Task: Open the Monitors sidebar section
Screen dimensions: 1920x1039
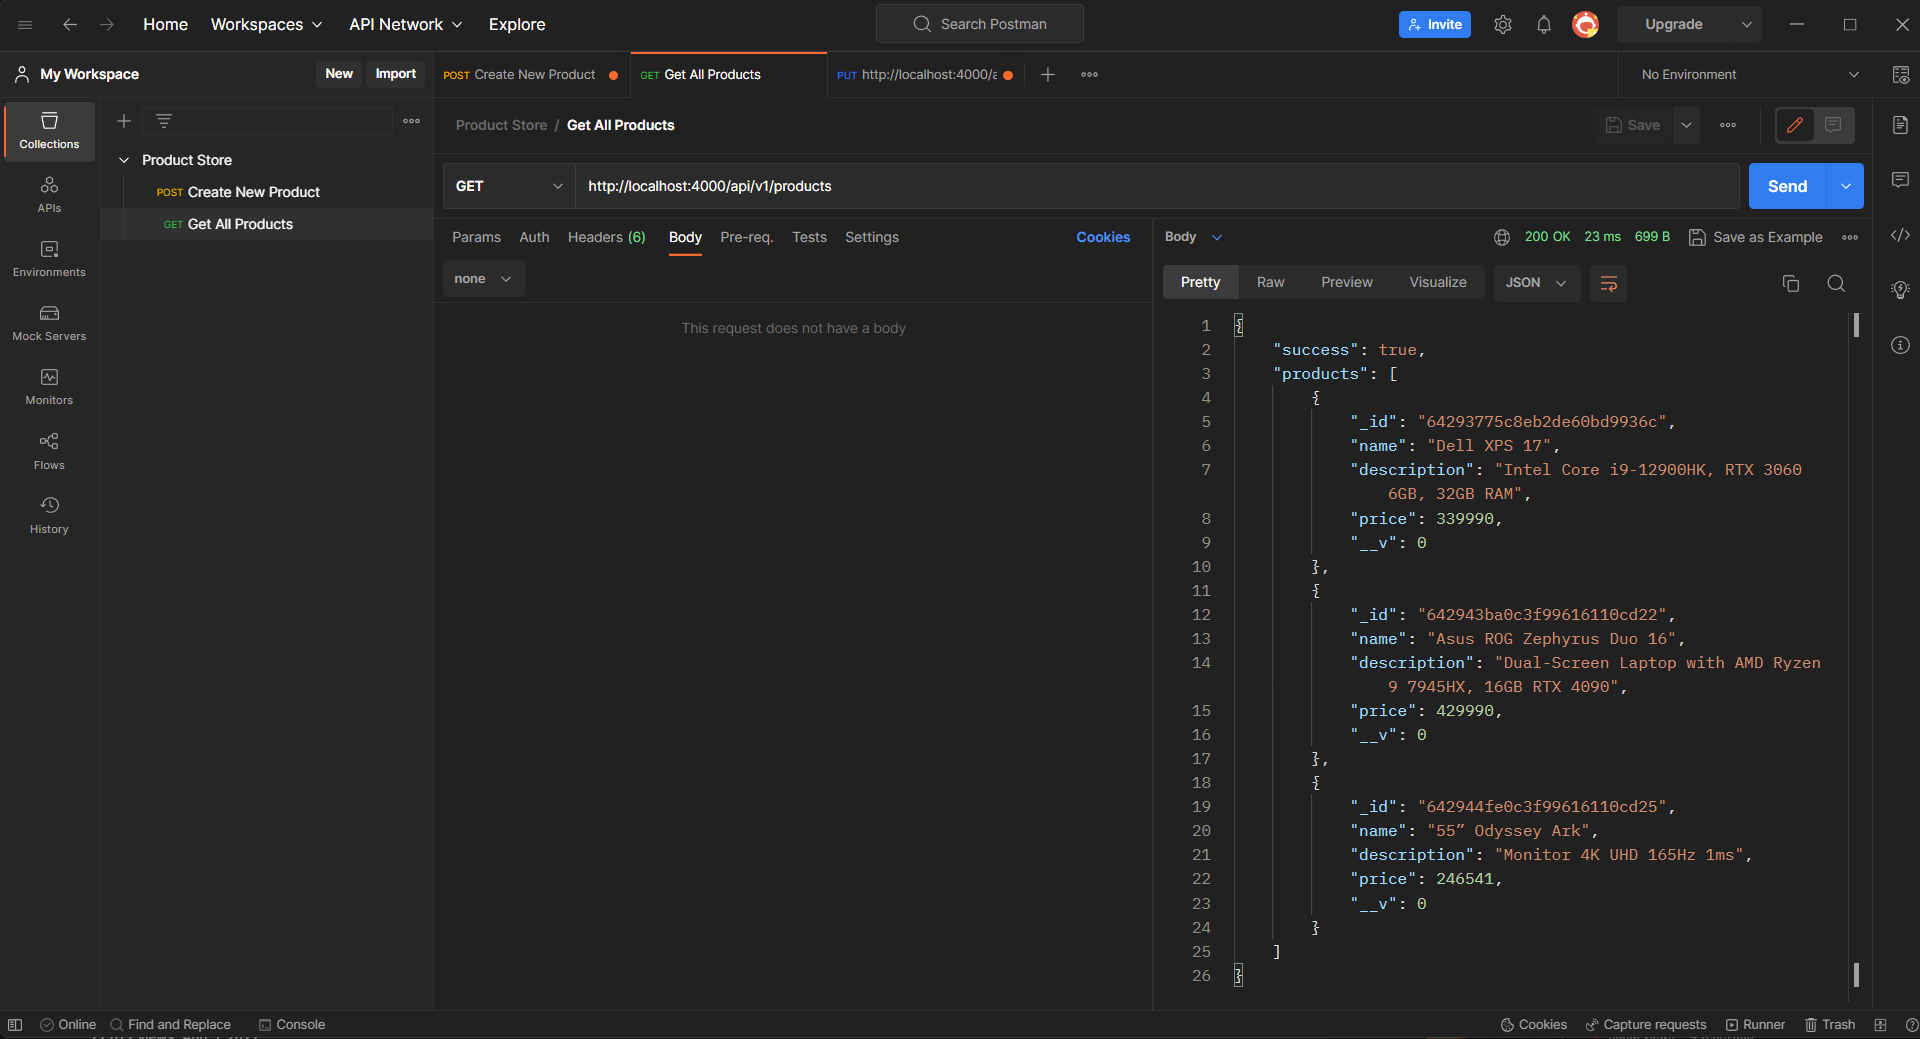Action: (x=49, y=387)
